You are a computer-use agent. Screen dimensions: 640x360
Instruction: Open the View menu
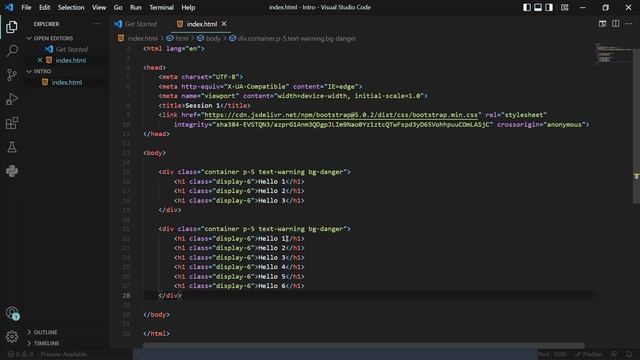pyautogui.click(x=99, y=7)
